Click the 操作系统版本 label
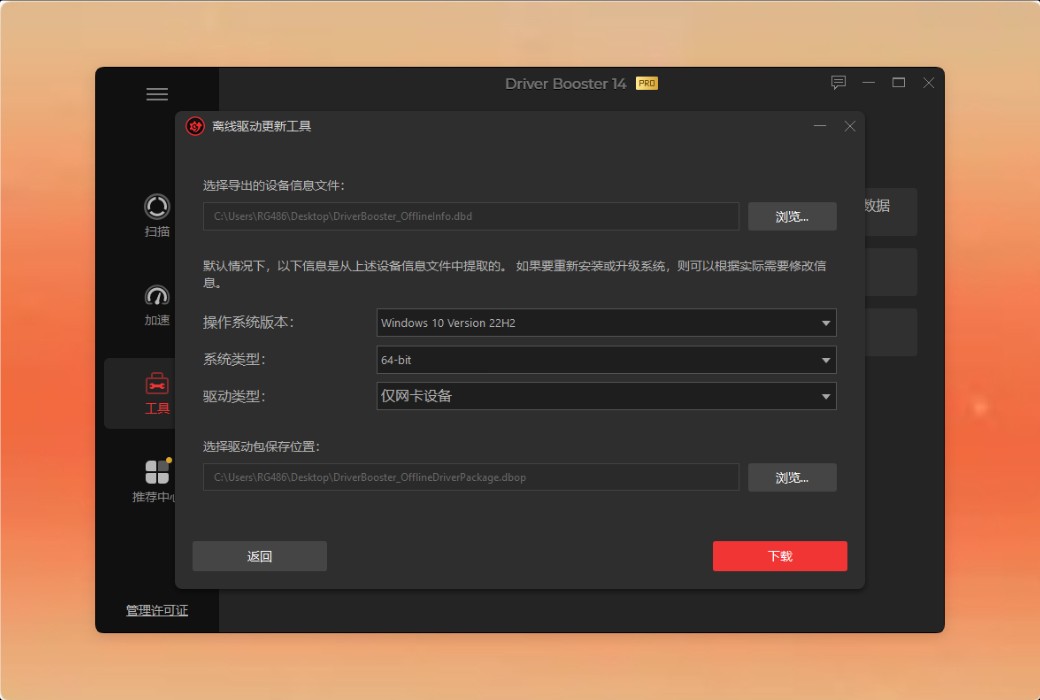 (x=248, y=322)
